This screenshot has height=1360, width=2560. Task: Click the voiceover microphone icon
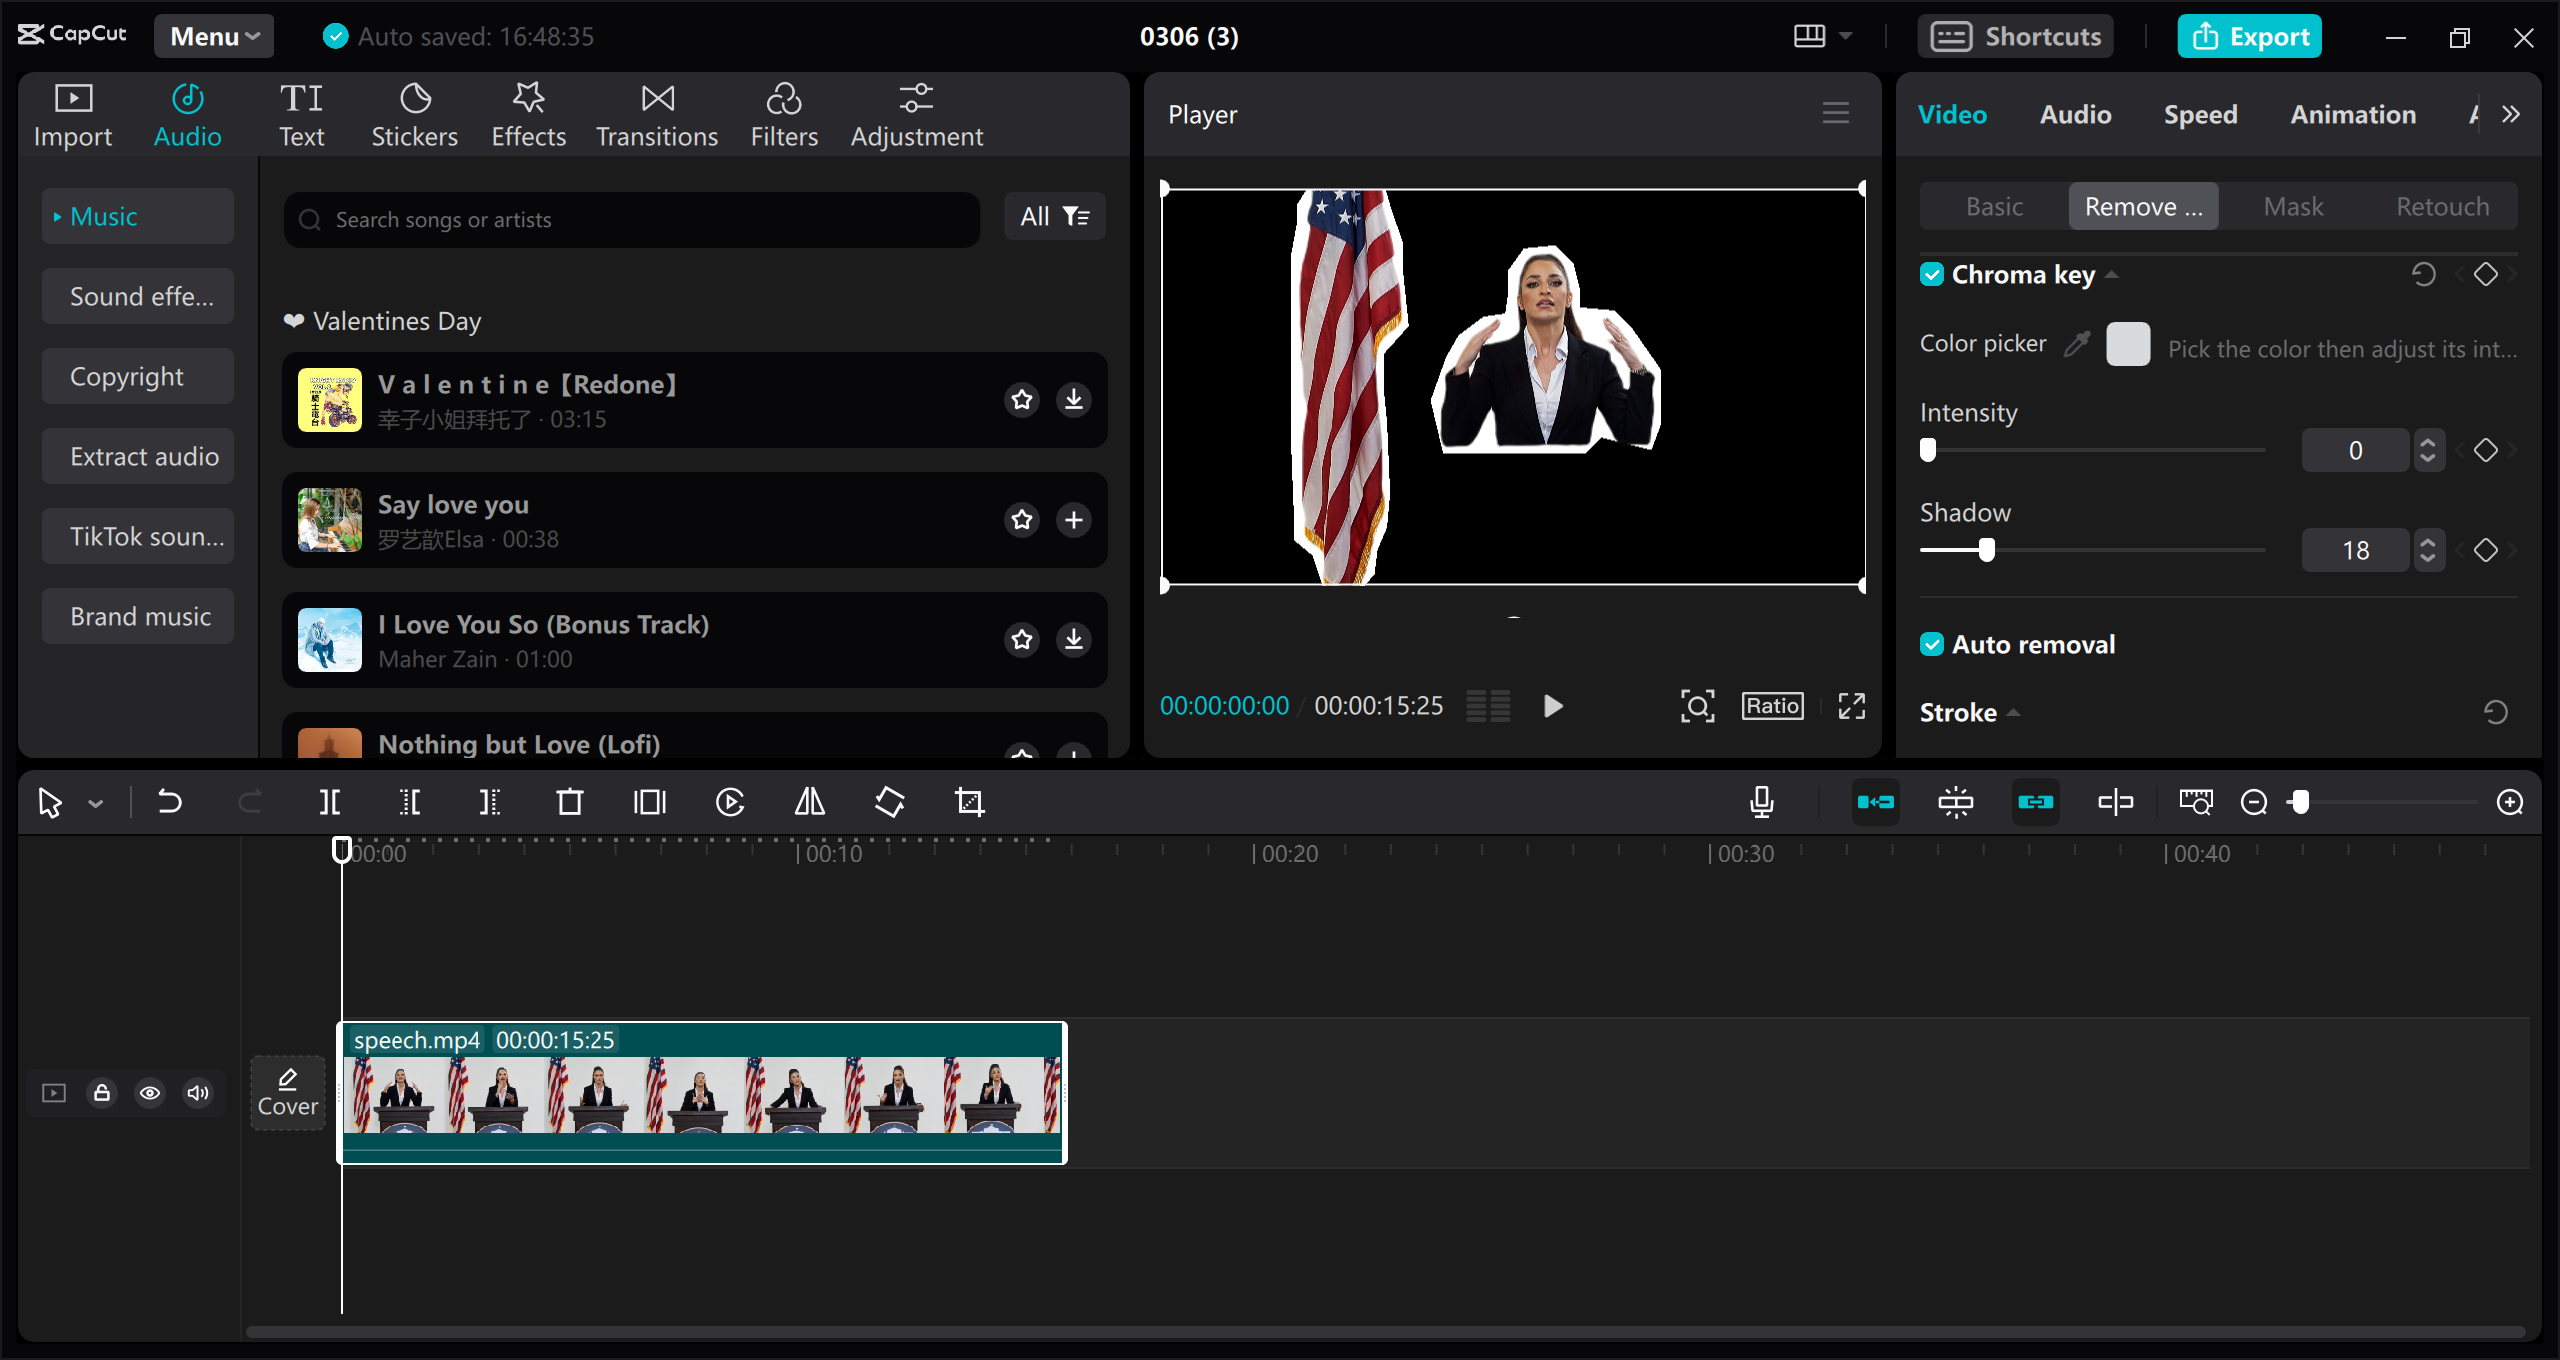click(1762, 801)
